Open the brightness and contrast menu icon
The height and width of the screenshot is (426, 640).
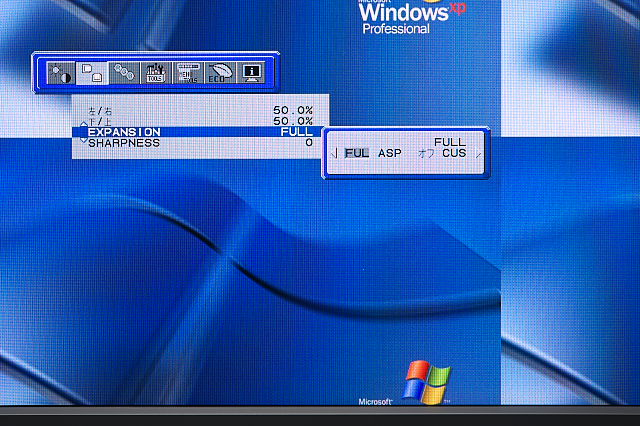pos(61,73)
